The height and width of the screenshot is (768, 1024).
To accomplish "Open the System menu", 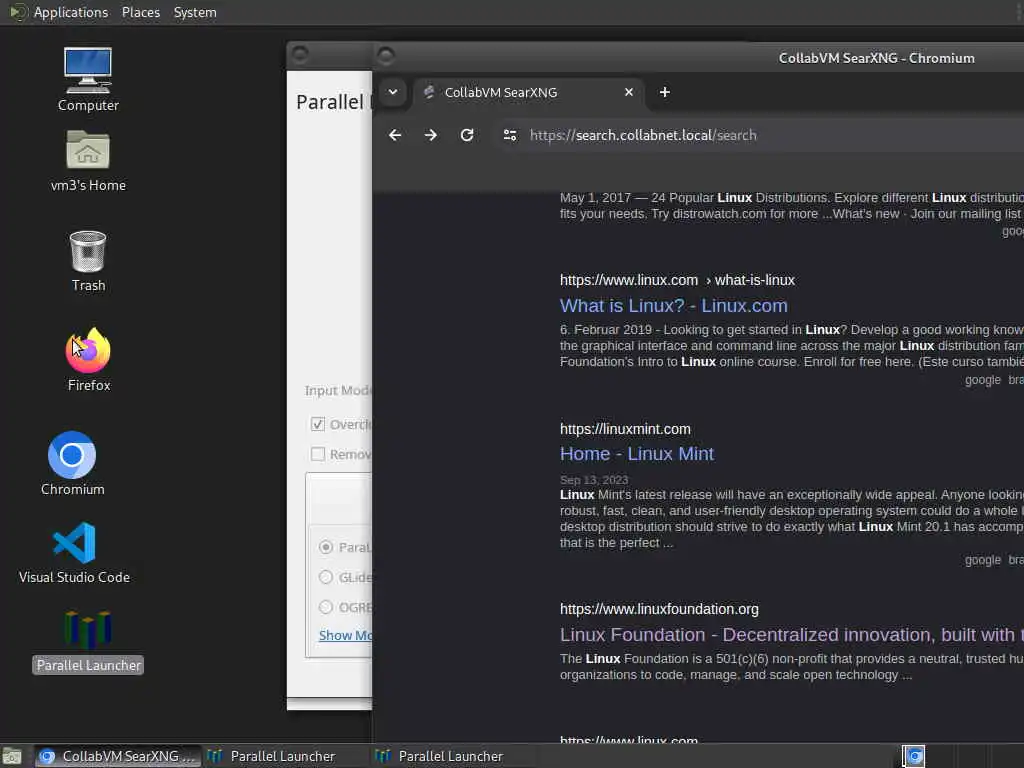I will tap(195, 12).
